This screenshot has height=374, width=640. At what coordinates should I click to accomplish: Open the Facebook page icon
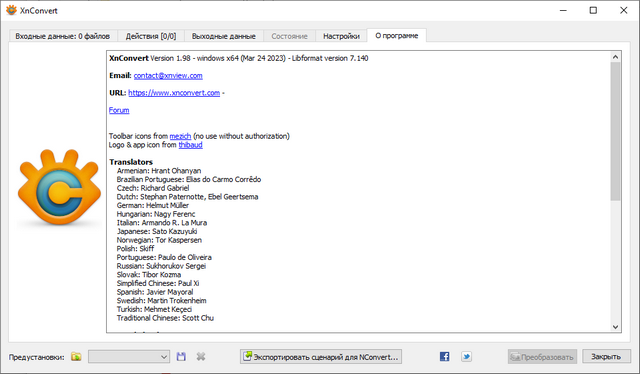(444, 356)
